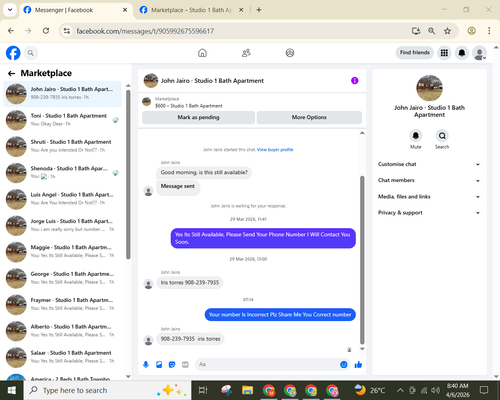500x400 pixels.
Task: Open the Windows notification center icon
Action: pyautogui.click(x=484, y=390)
